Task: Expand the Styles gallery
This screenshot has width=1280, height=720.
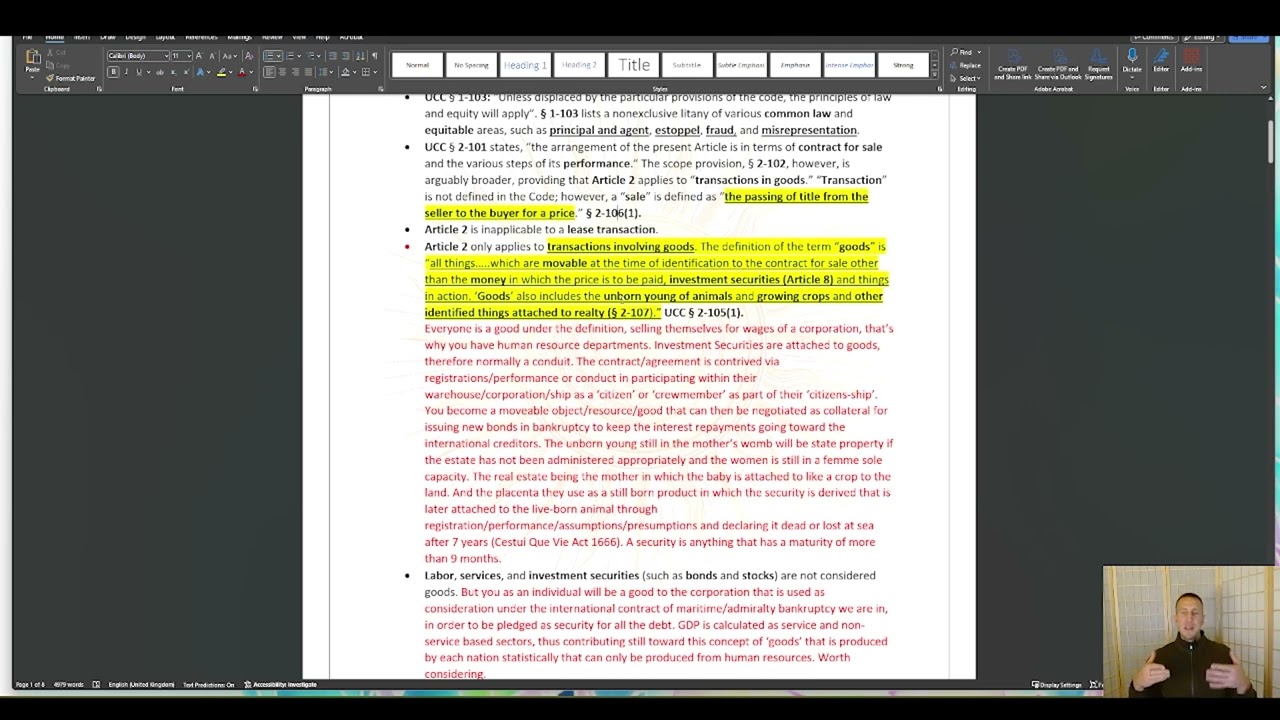Action: click(x=935, y=74)
